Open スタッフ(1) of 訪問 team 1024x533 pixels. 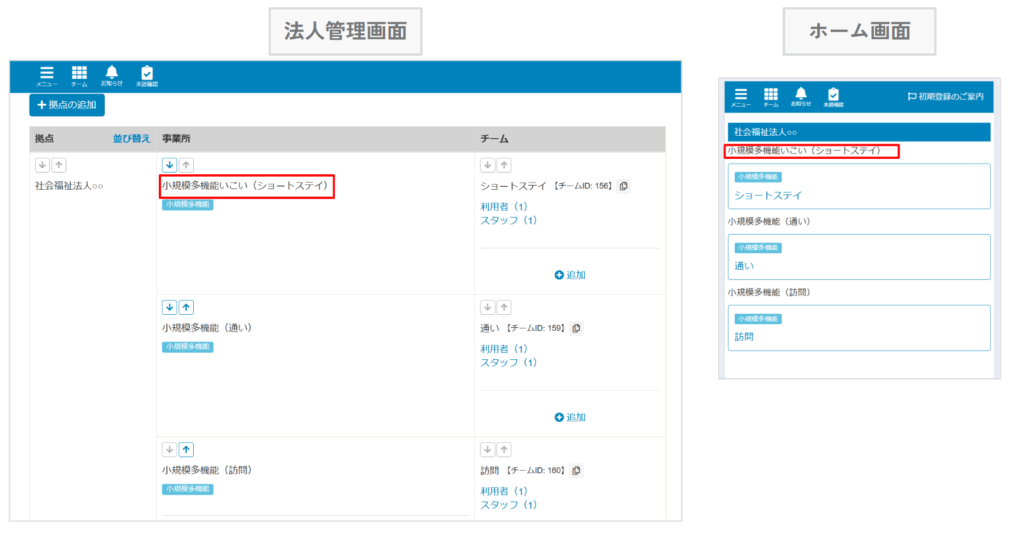(508, 505)
